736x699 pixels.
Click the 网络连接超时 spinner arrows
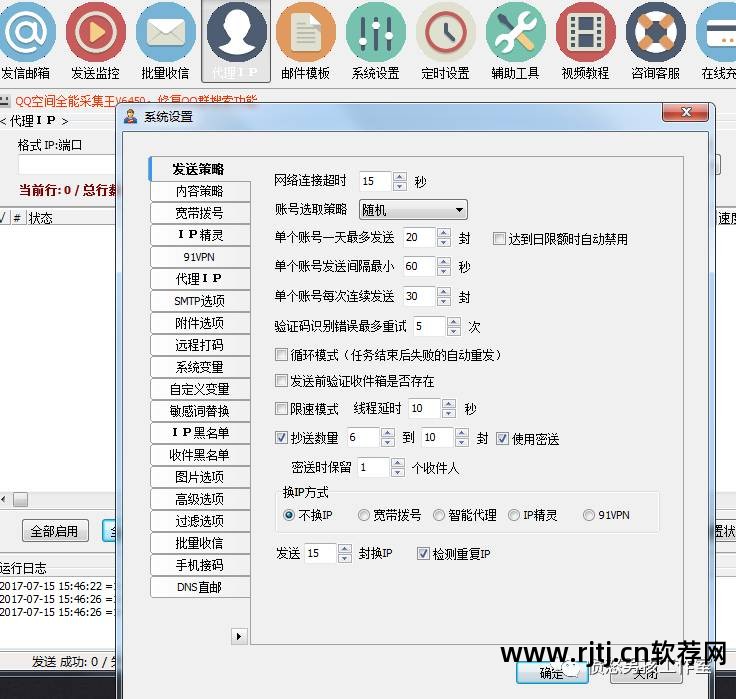pos(400,181)
